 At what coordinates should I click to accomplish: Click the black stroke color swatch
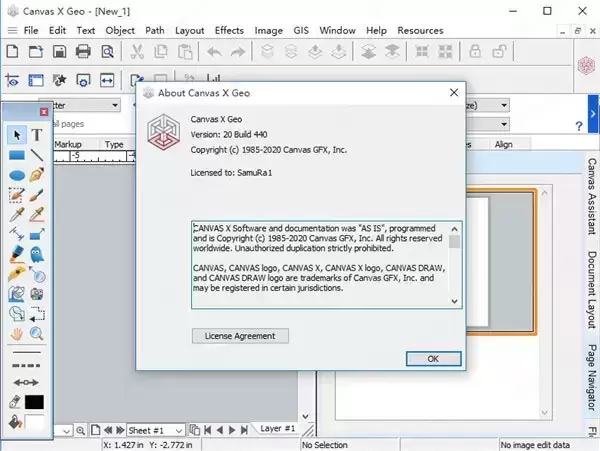pos(35,401)
